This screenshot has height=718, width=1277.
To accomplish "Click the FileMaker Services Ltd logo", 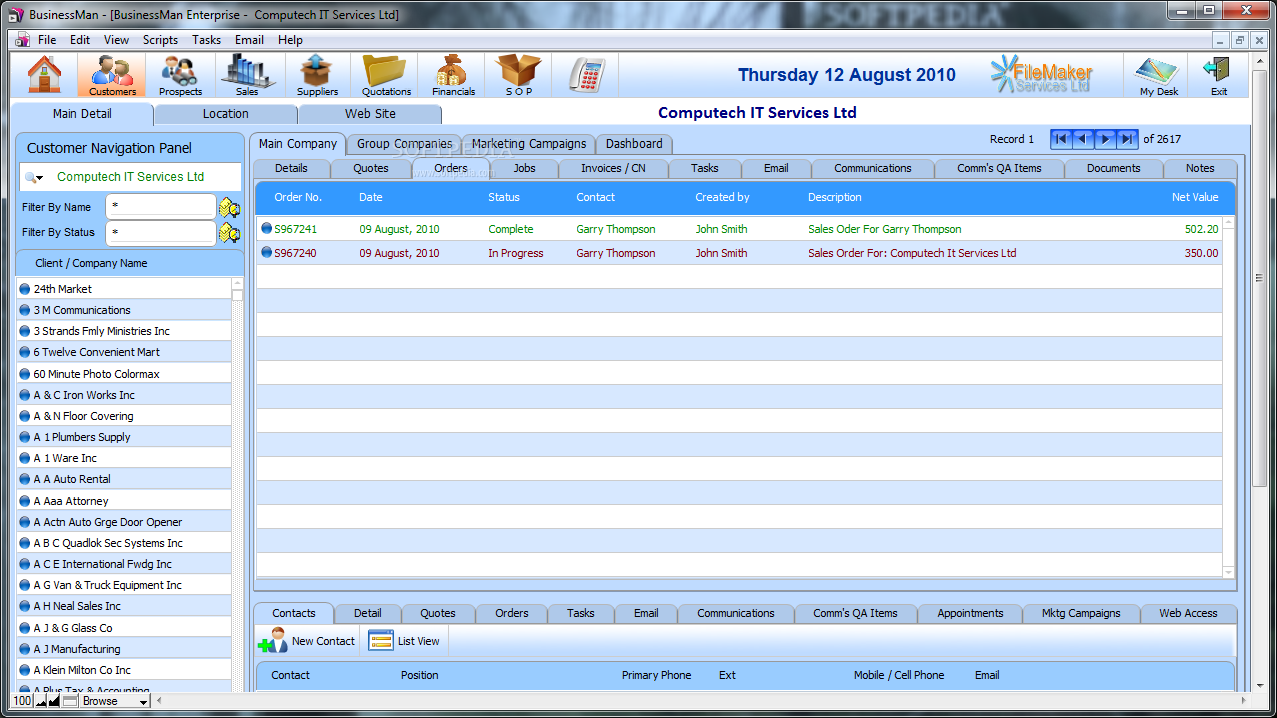I will pyautogui.click(x=1042, y=75).
